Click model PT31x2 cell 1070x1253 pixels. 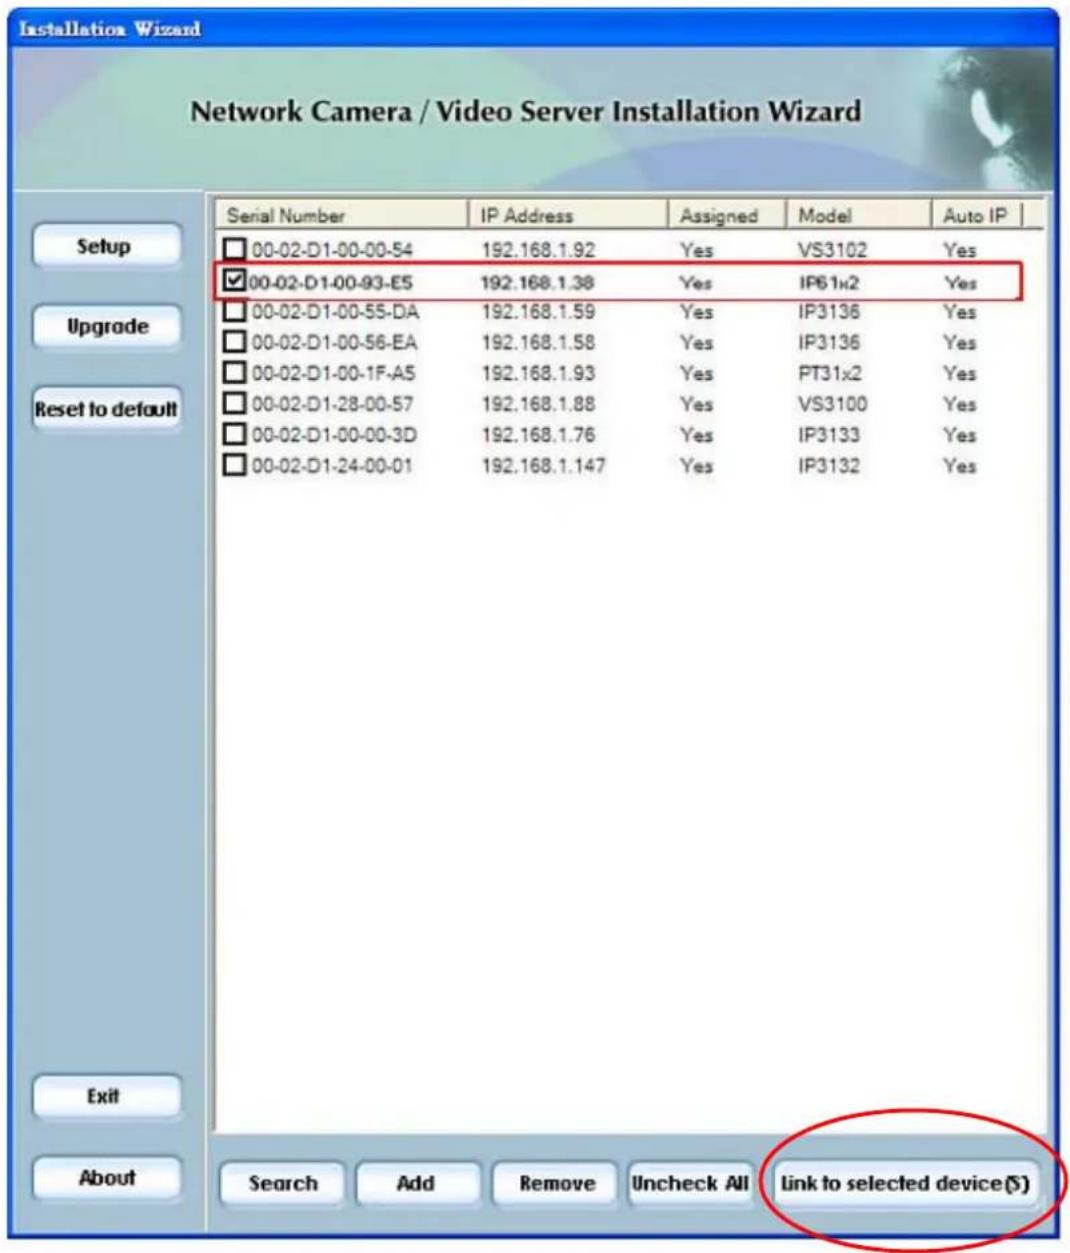(x=830, y=374)
